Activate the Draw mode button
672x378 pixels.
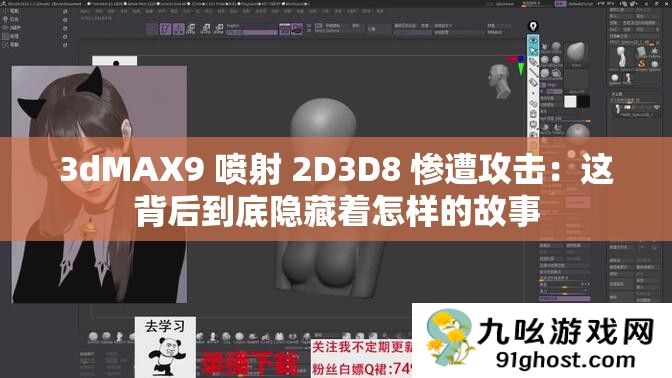(x=179, y=29)
